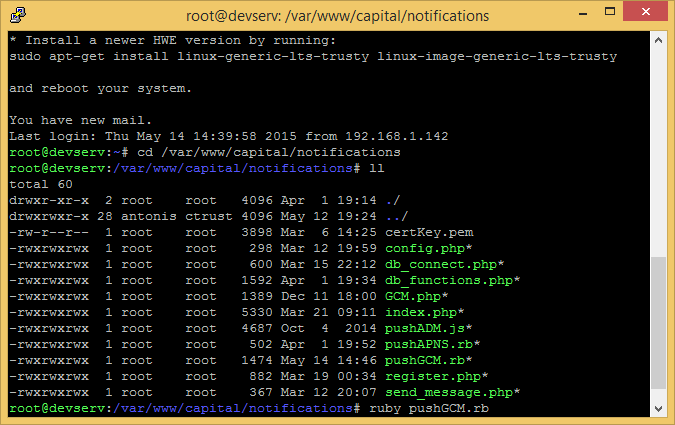Click the file name index.php
Image resolution: width=675 pixels, height=425 pixels.
click(x=421, y=312)
